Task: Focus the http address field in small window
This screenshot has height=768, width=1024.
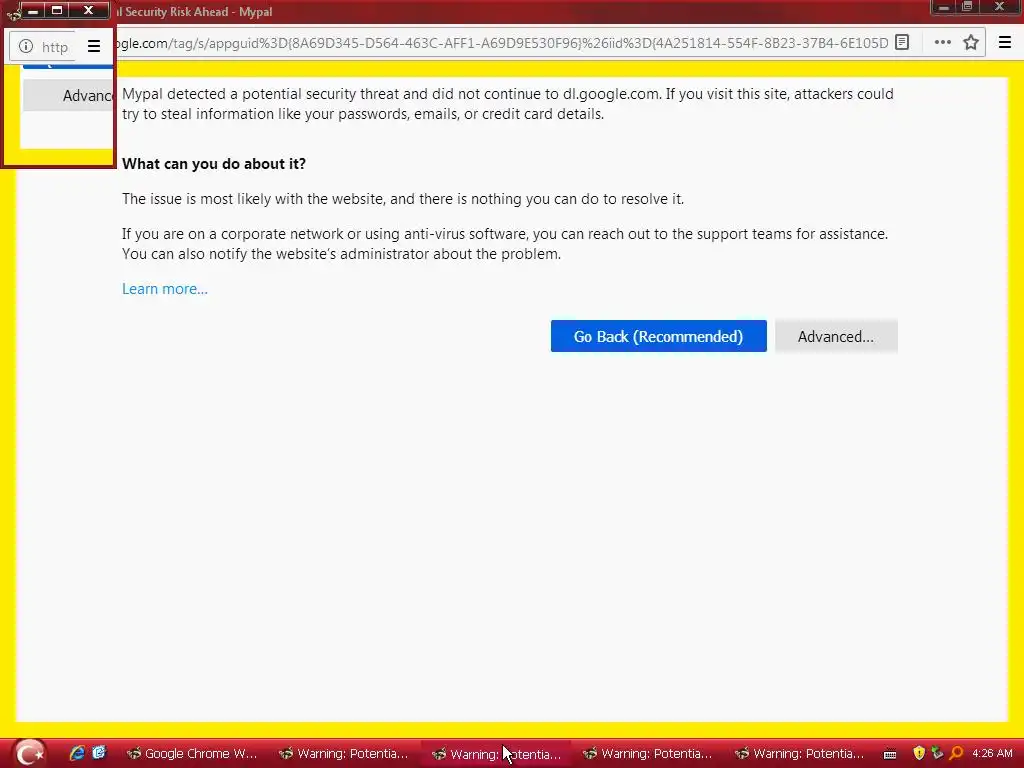Action: [x=55, y=46]
